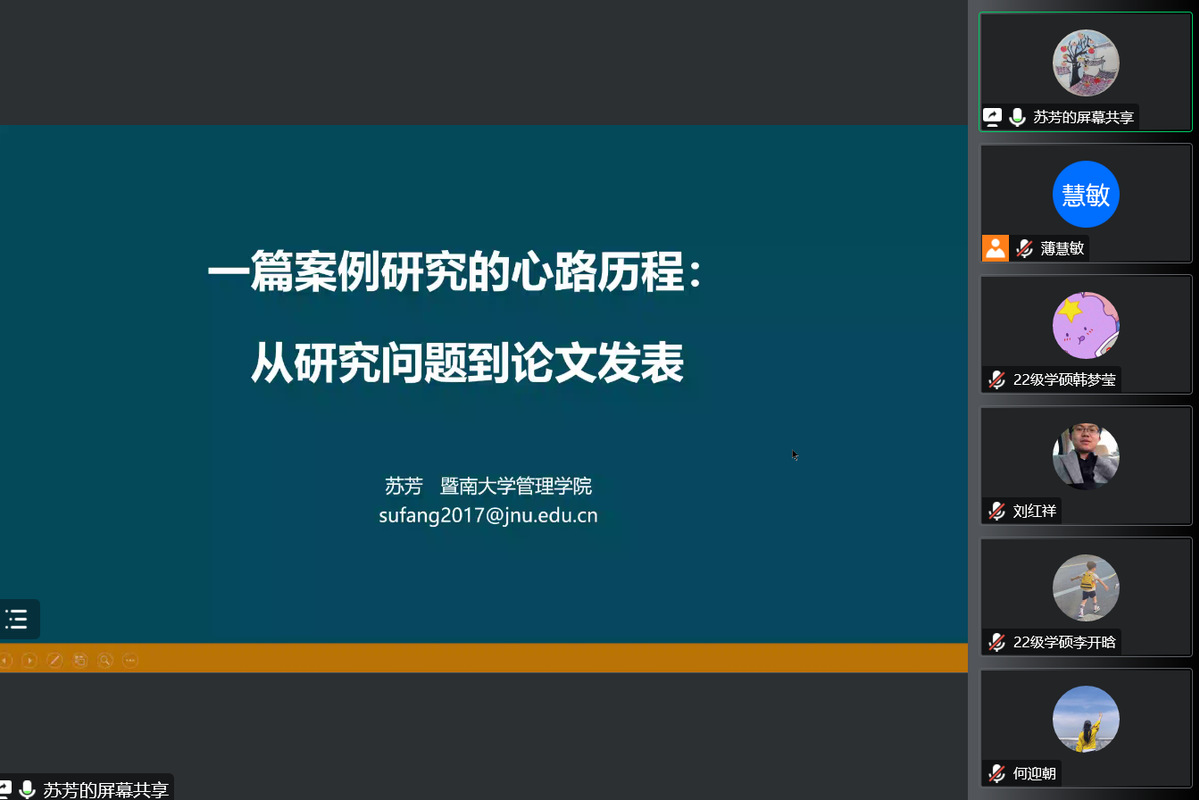This screenshot has height=800, width=1199.
Task: Click the email sufang2017@jnu.edu.cn on slide
Action: [x=488, y=516]
